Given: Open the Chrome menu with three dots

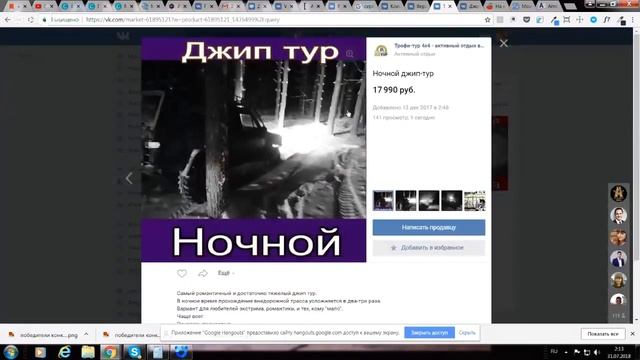Looking at the screenshot, I should (x=633, y=20).
